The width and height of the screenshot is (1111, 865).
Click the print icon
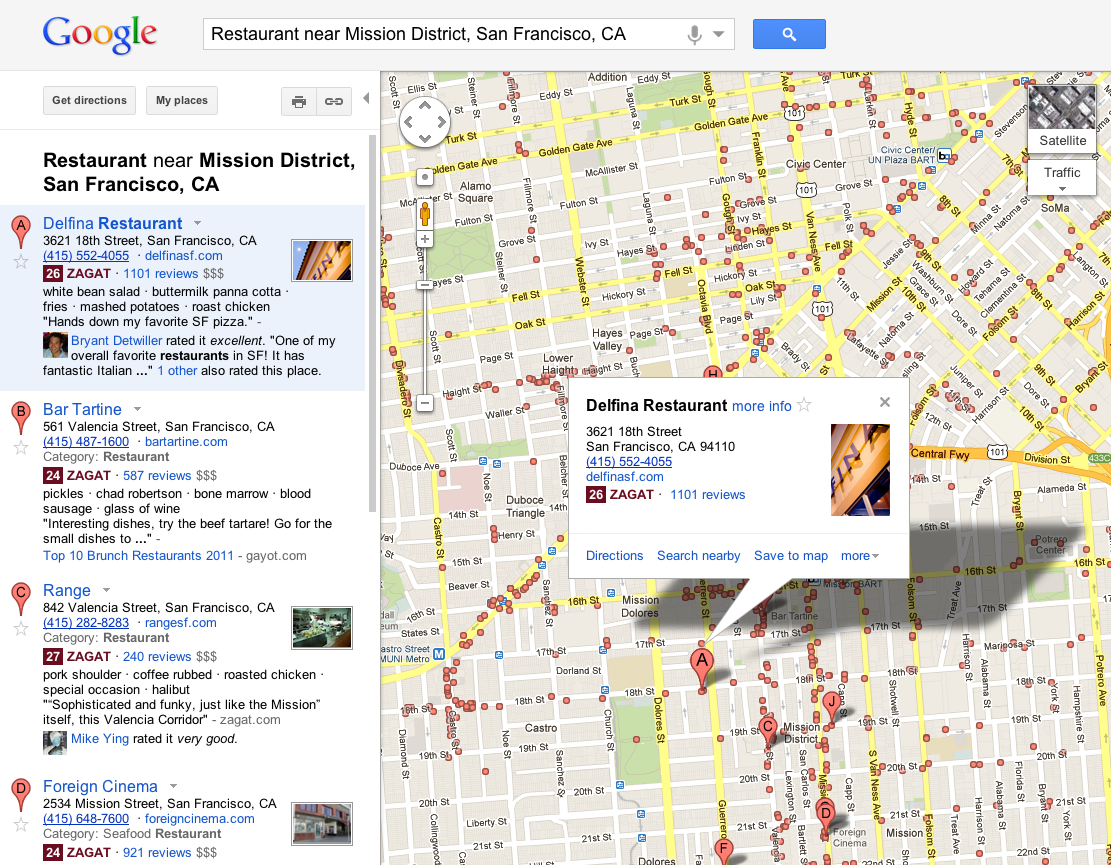[298, 101]
